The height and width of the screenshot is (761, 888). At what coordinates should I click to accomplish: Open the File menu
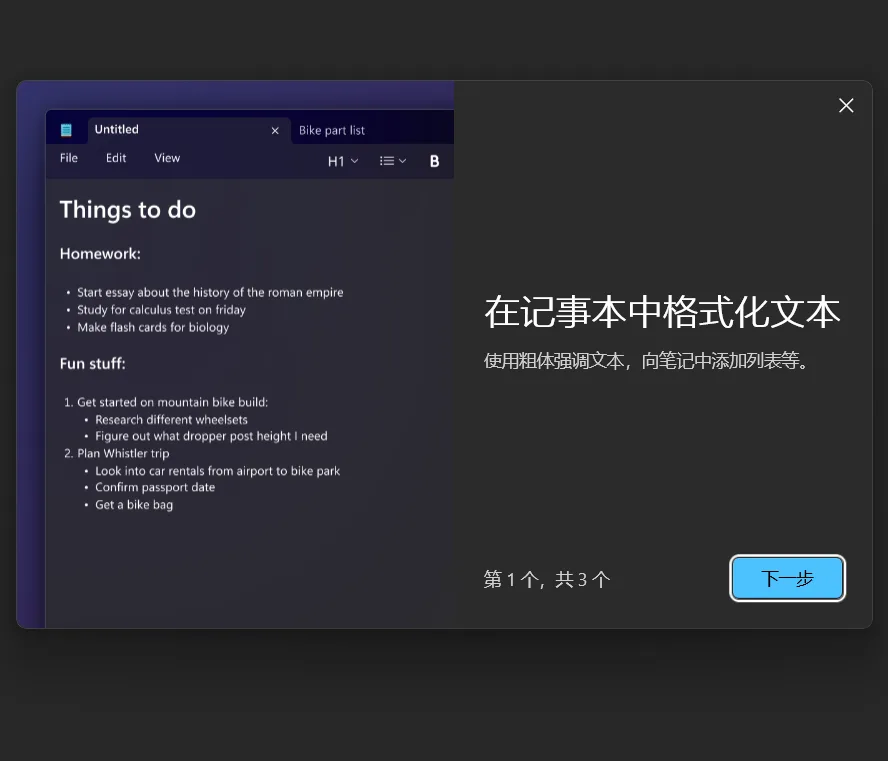coord(69,158)
